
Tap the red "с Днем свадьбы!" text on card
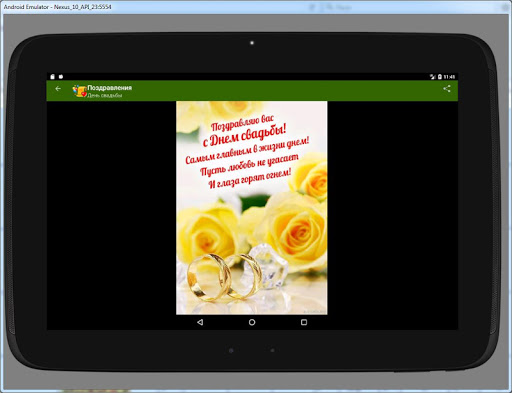(244, 136)
